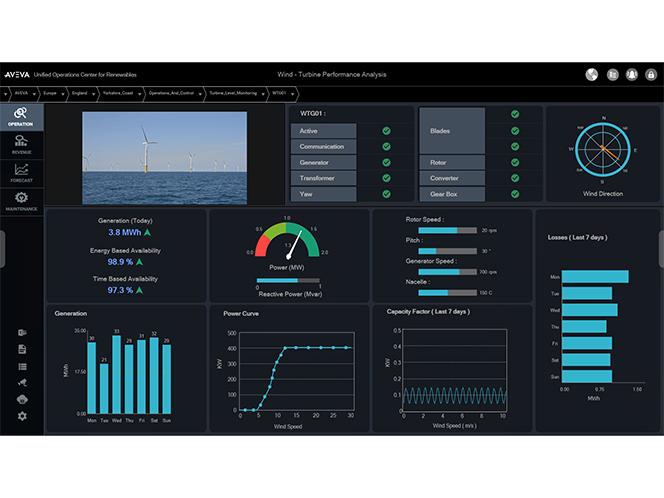Go to the Europe breadcrumb level
Screen dimensions: 664x498
click(50, 93)
